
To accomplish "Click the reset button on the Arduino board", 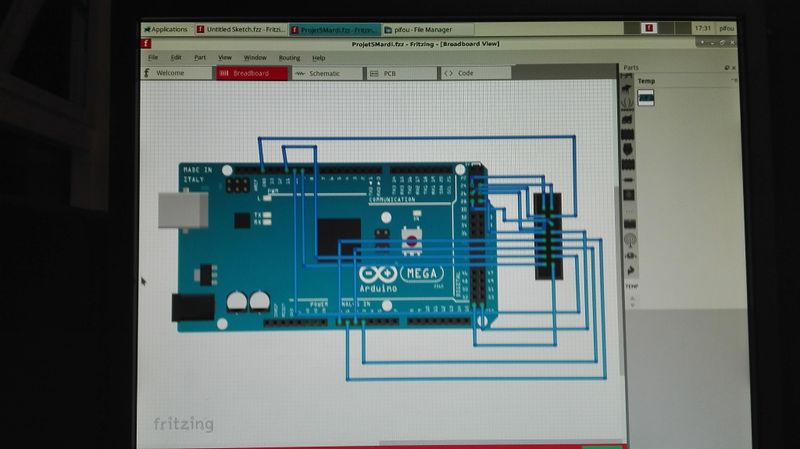I will tap(410, 238).
